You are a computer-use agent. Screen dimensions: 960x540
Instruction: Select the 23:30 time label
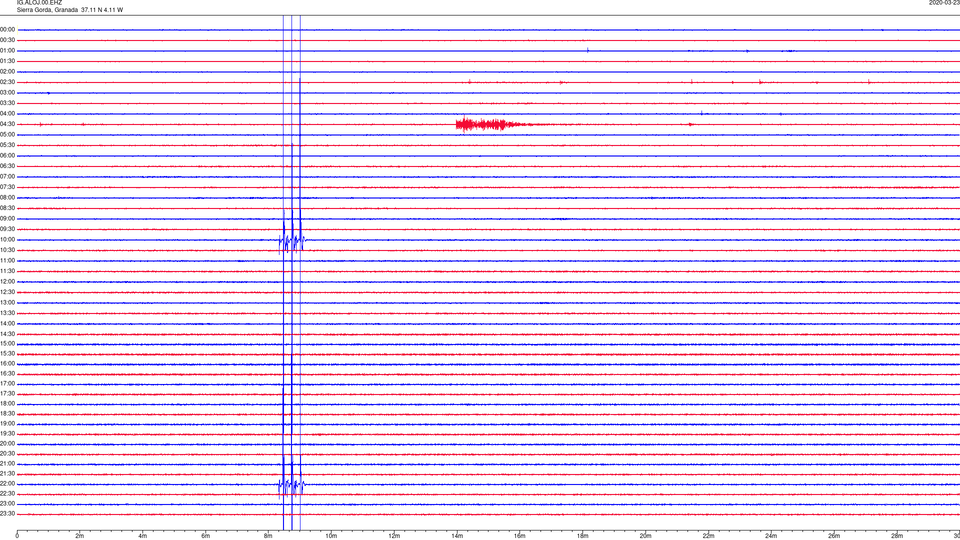7,514
